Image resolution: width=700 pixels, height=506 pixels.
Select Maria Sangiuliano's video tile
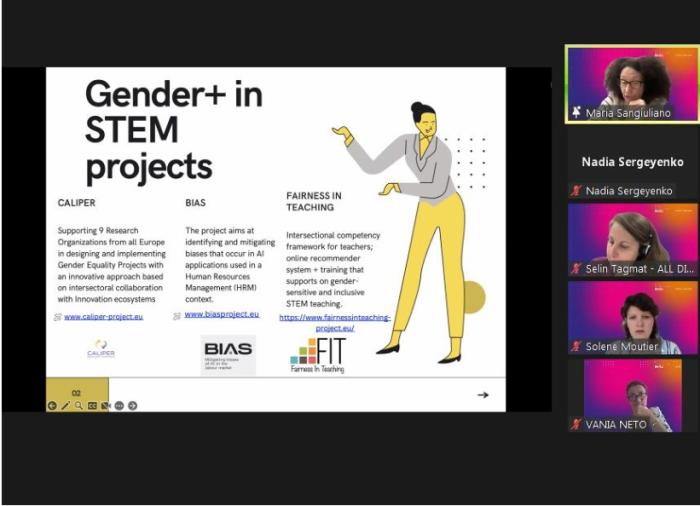[632, 83]
